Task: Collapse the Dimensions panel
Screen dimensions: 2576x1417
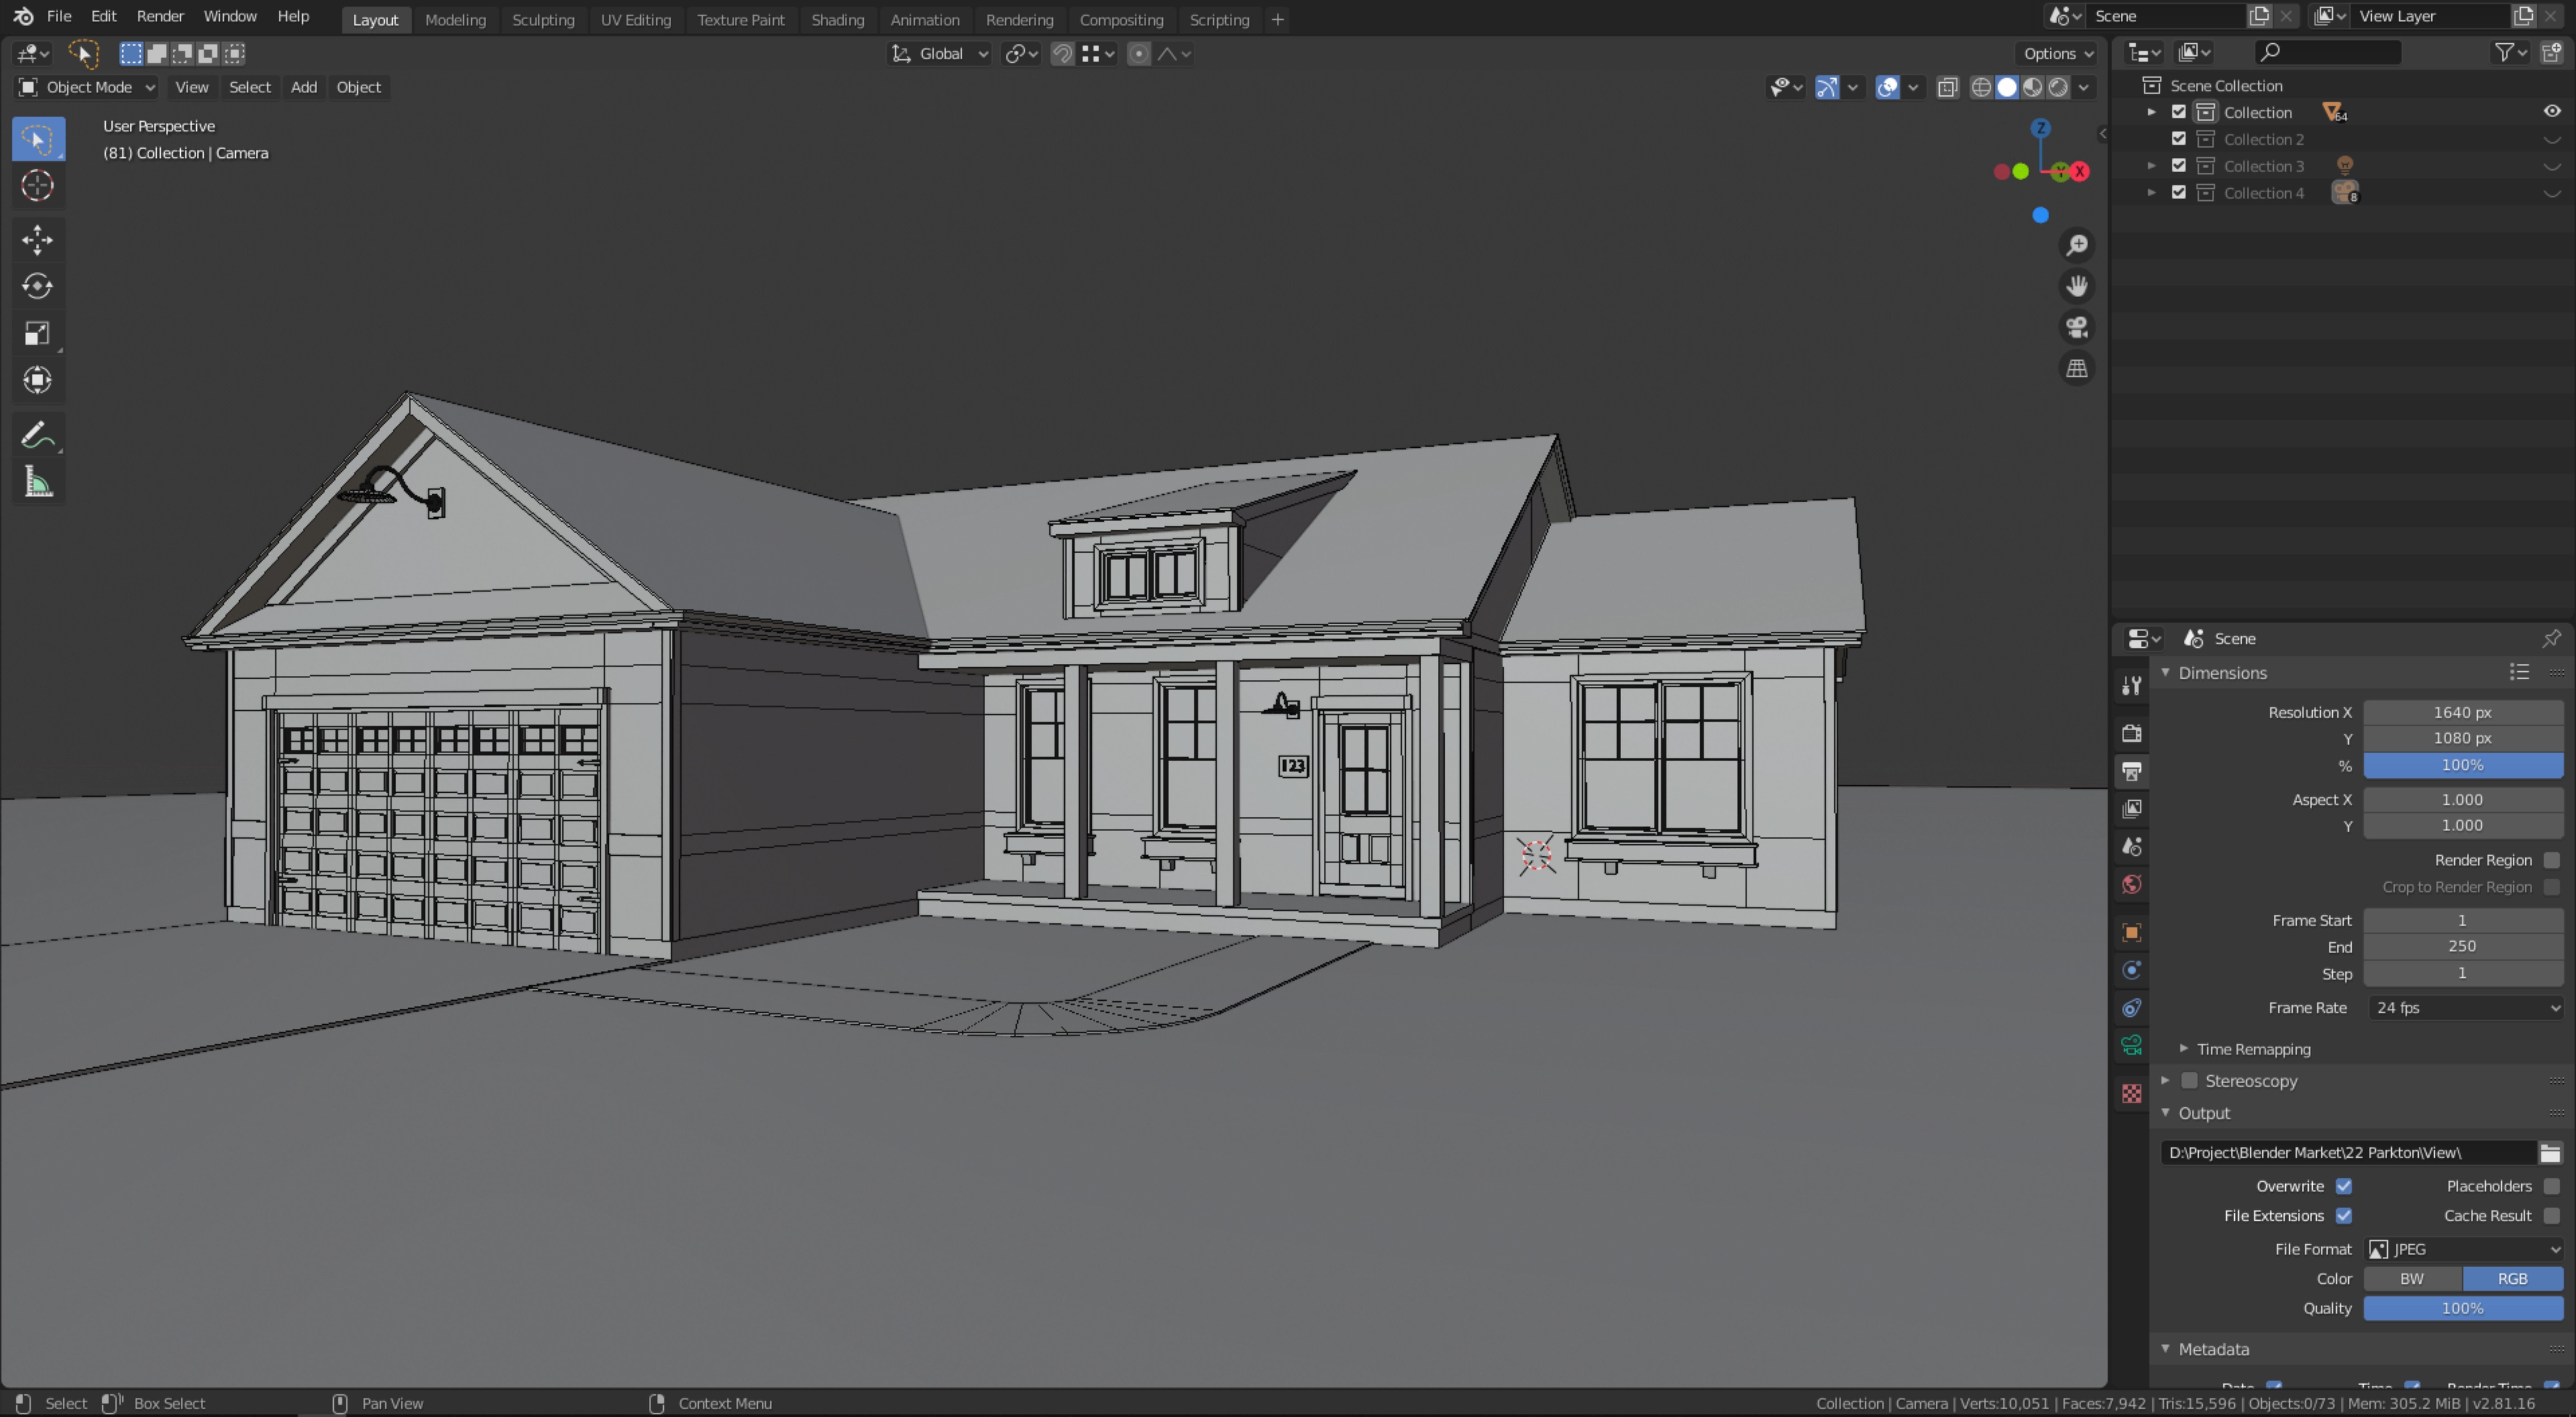Action: 2166,673
